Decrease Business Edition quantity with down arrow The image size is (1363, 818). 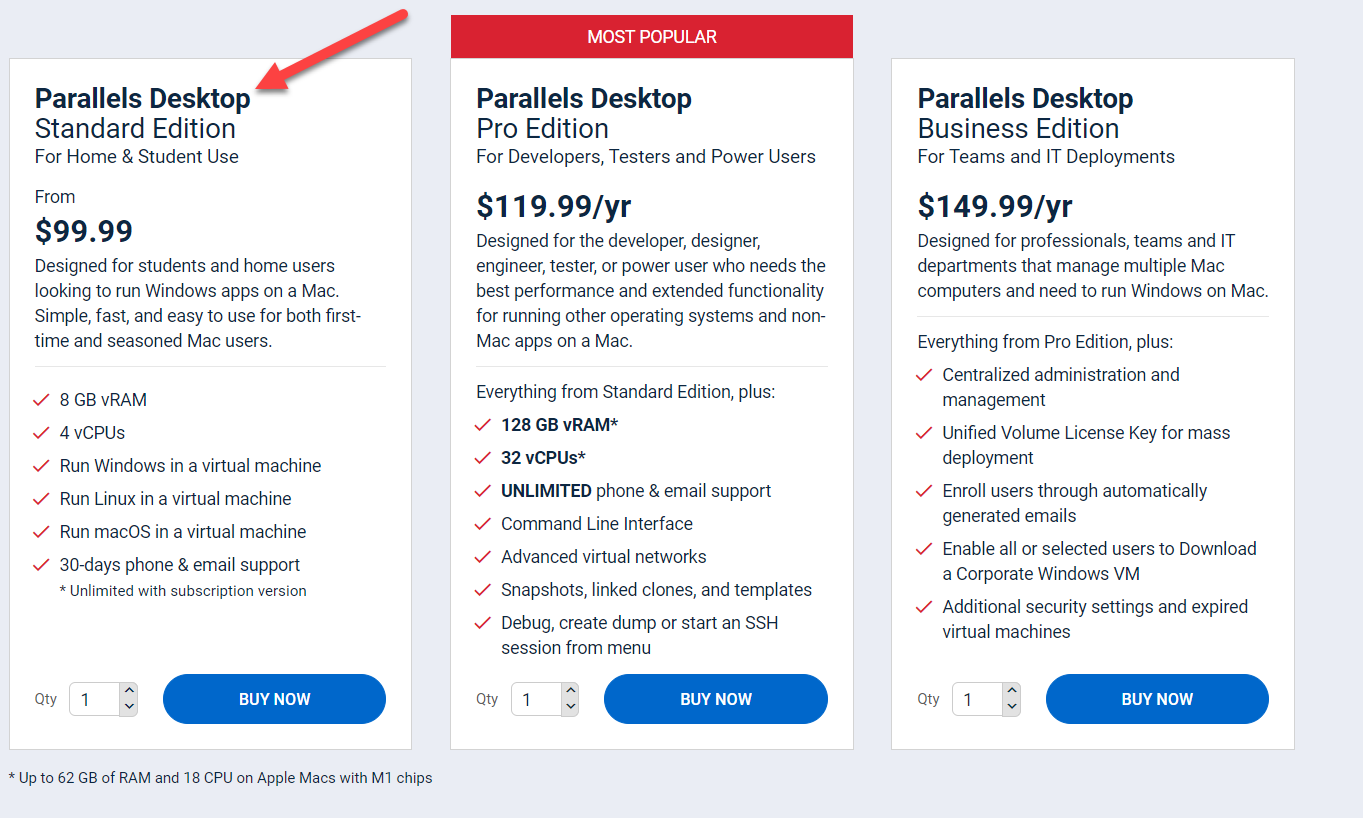click(1011, 707)
